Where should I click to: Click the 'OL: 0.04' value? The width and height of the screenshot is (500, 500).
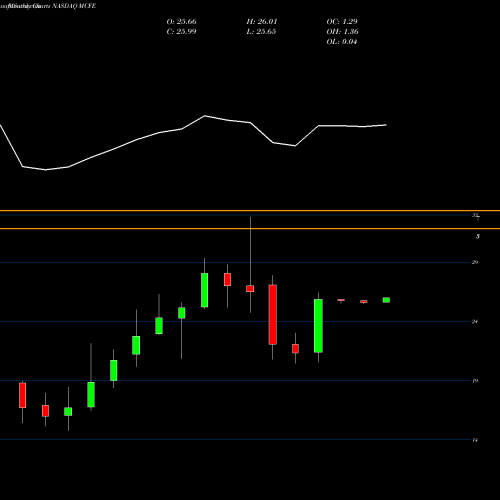click(342, 42)
